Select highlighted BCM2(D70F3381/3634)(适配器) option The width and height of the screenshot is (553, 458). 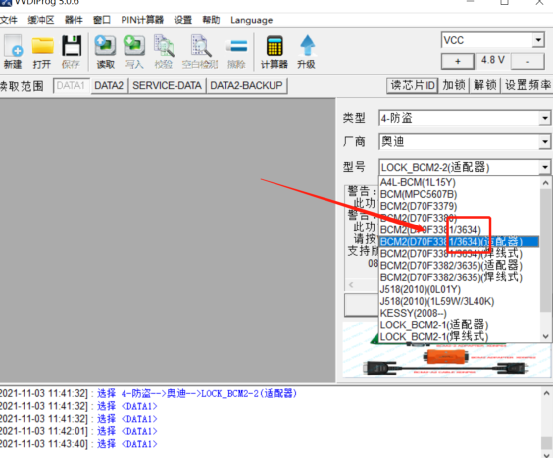click(459, 242)
